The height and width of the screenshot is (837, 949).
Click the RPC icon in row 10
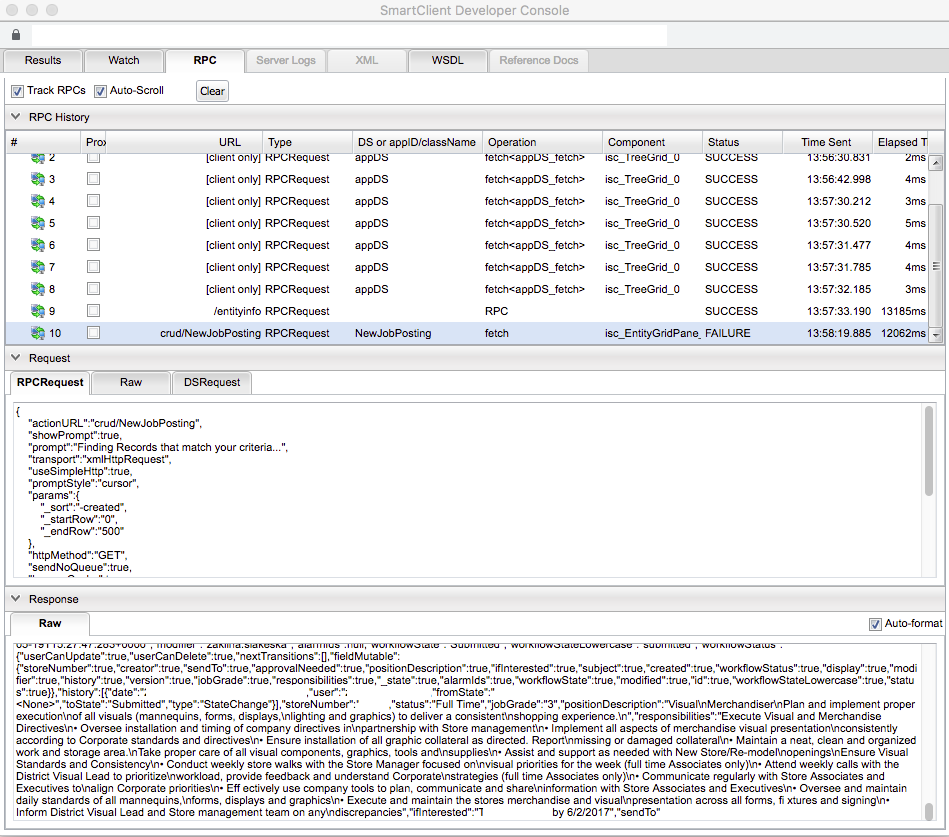pos(38,333)
